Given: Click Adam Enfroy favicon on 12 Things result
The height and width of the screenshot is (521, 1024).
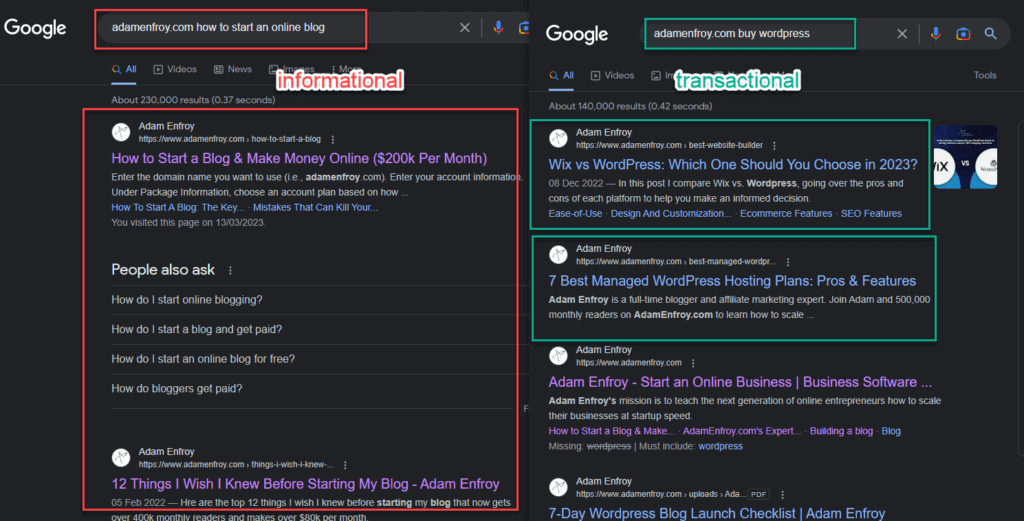Looking at the screenshot, I should 121,458.
